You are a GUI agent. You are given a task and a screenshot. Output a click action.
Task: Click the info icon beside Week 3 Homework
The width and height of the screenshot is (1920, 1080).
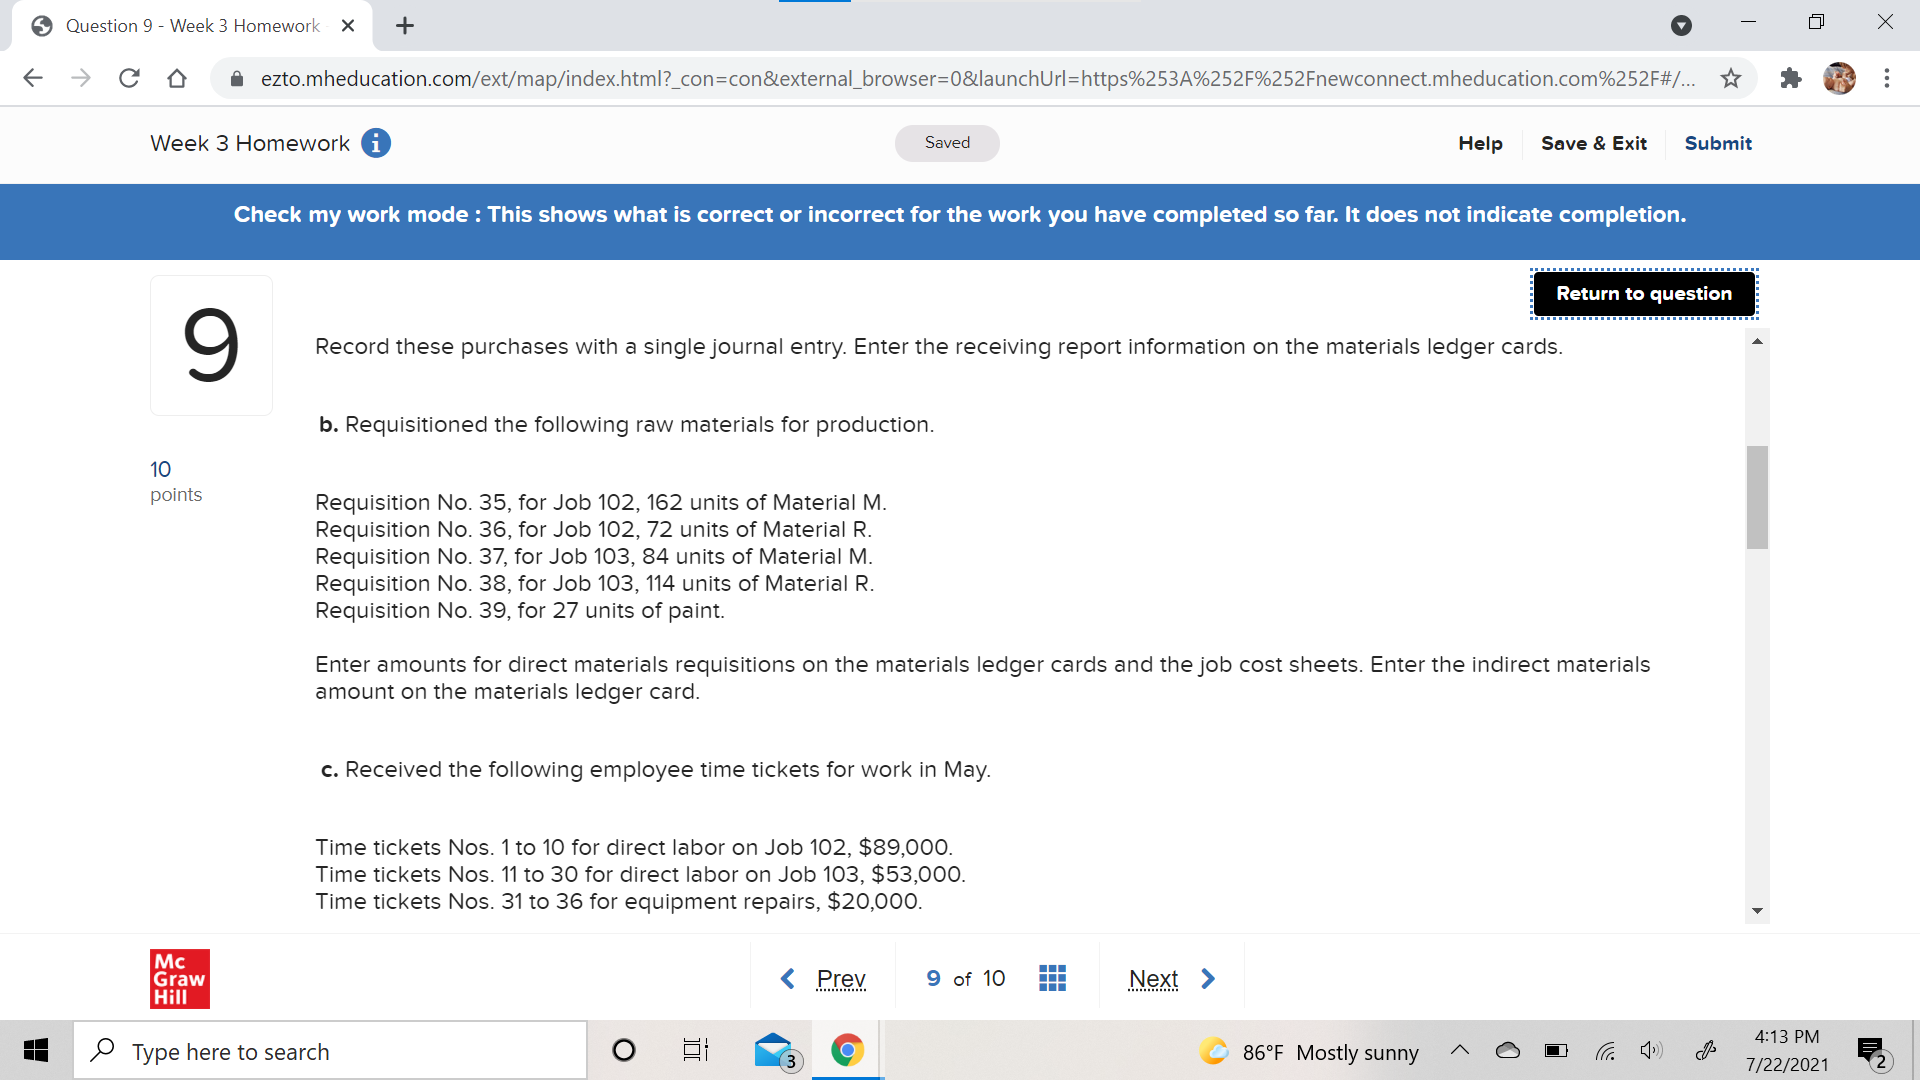point(376,143)
